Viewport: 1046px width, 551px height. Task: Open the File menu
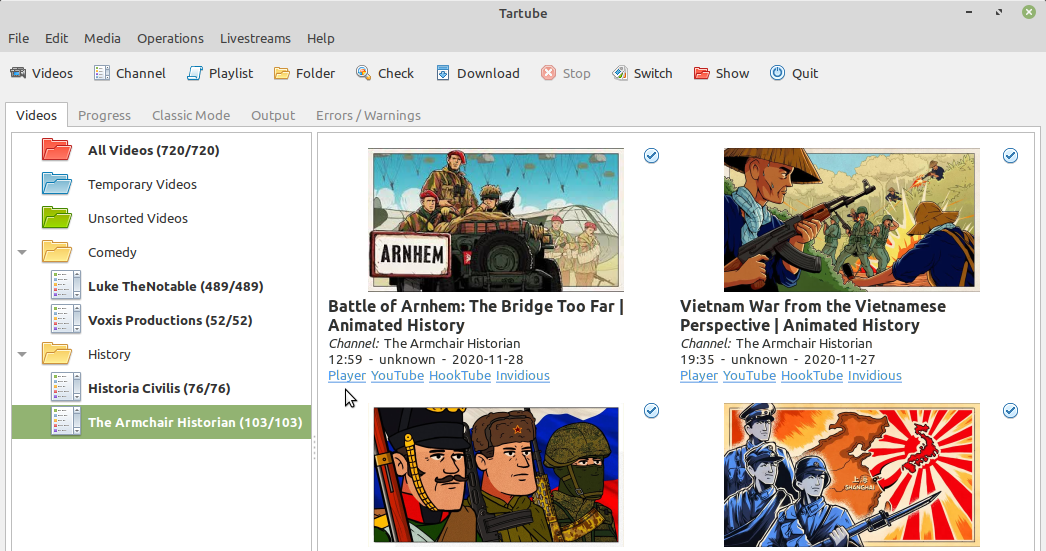tap(18, 38)
